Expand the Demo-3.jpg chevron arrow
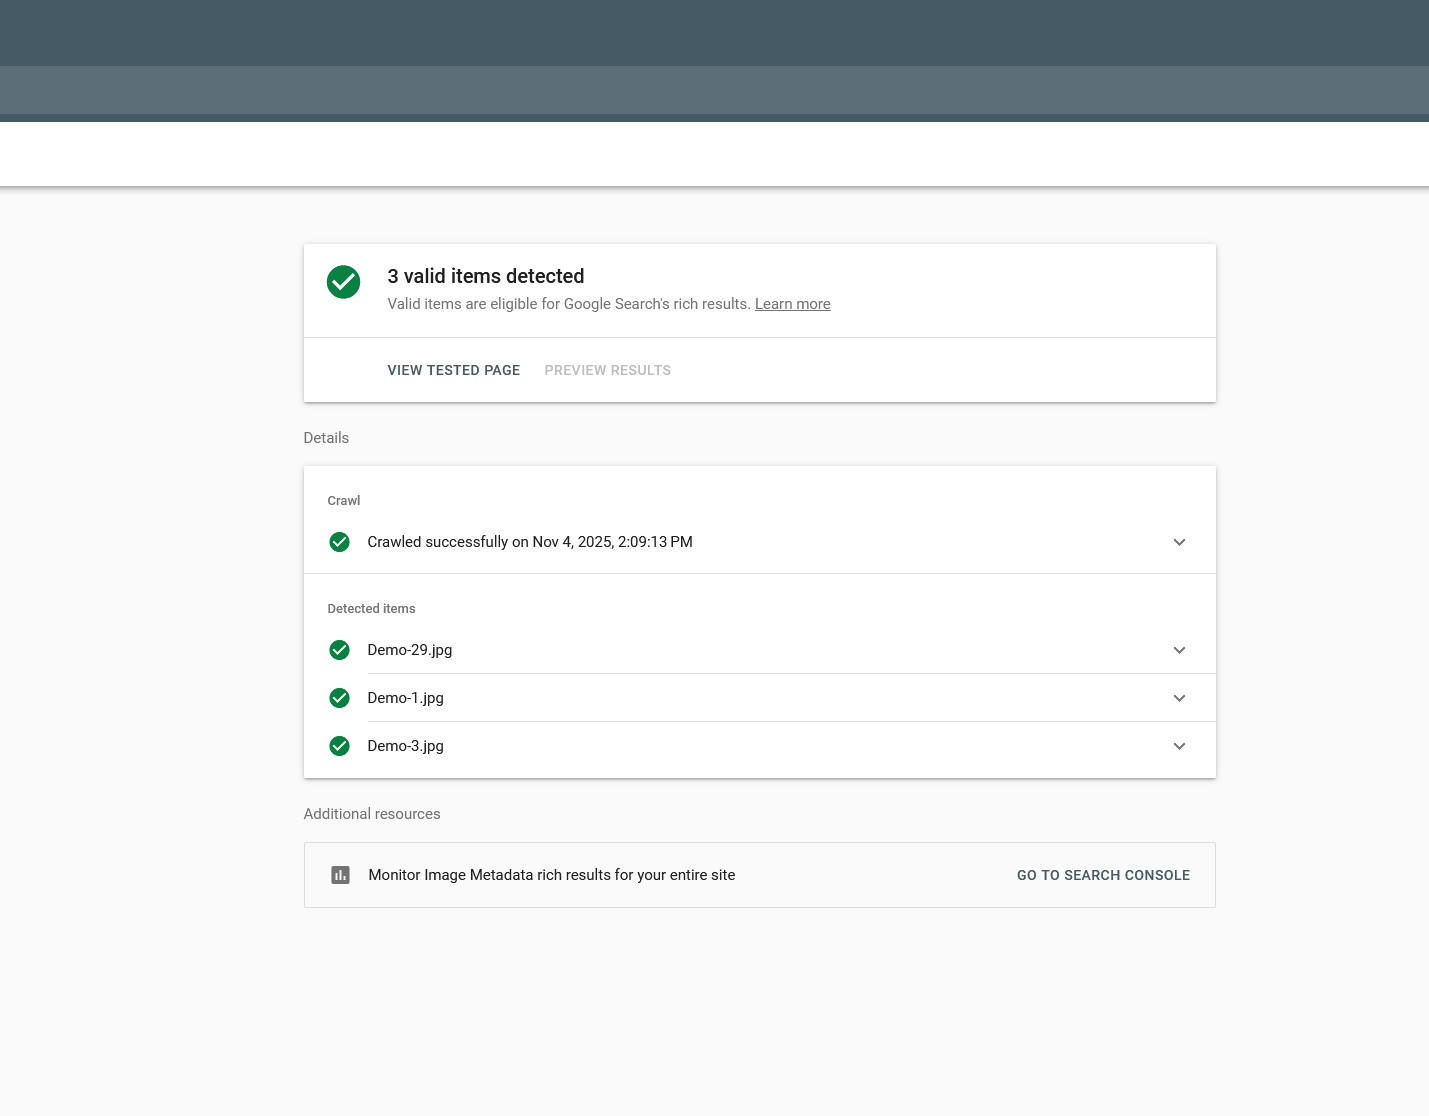 point(1179,746)
